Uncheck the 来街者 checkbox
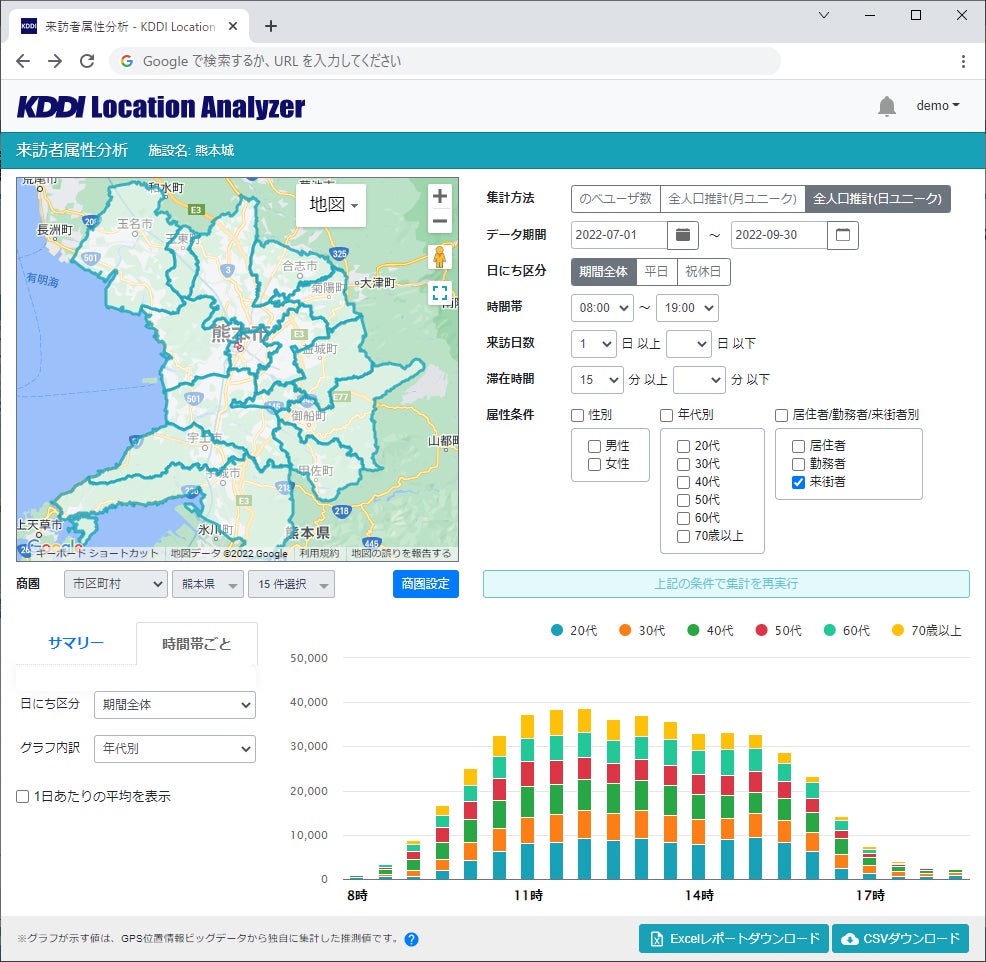 click(798, 482)
